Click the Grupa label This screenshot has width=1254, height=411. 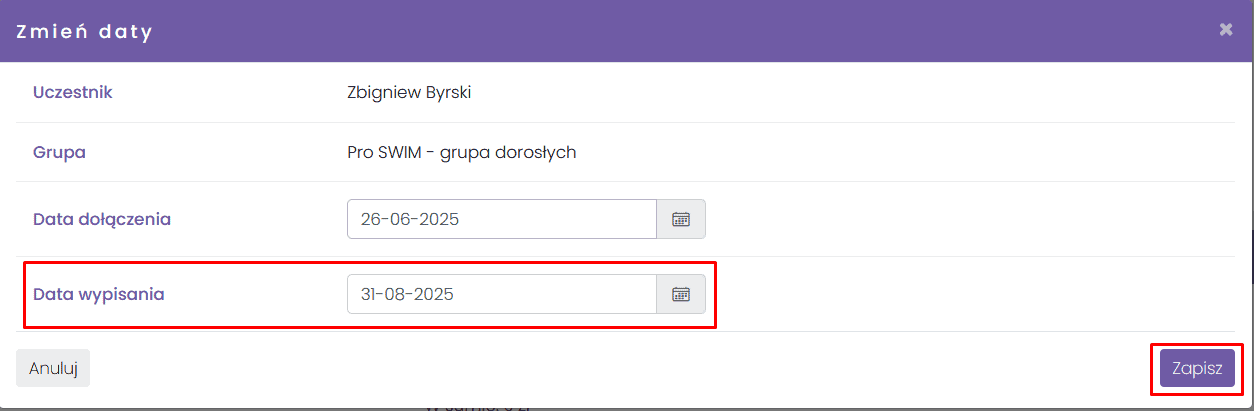pyautogui.click(x=59, y=152)
